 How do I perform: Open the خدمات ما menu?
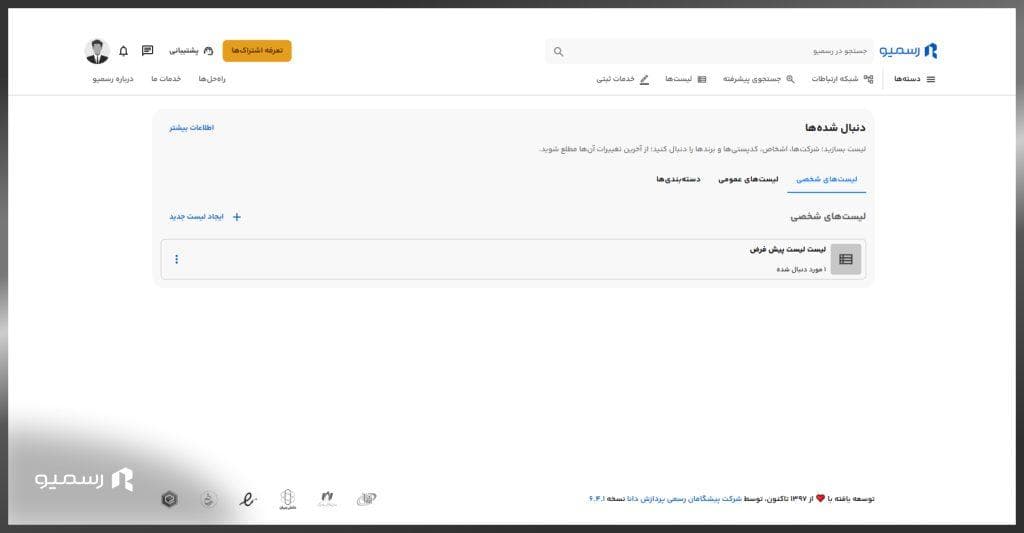pyautogui.click(x=166, y=79)
